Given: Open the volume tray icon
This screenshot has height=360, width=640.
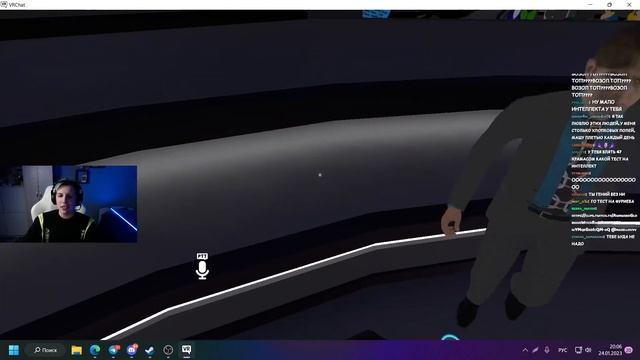Looking at the screenshot, I should pyautogui.click(x=588, y=350).
